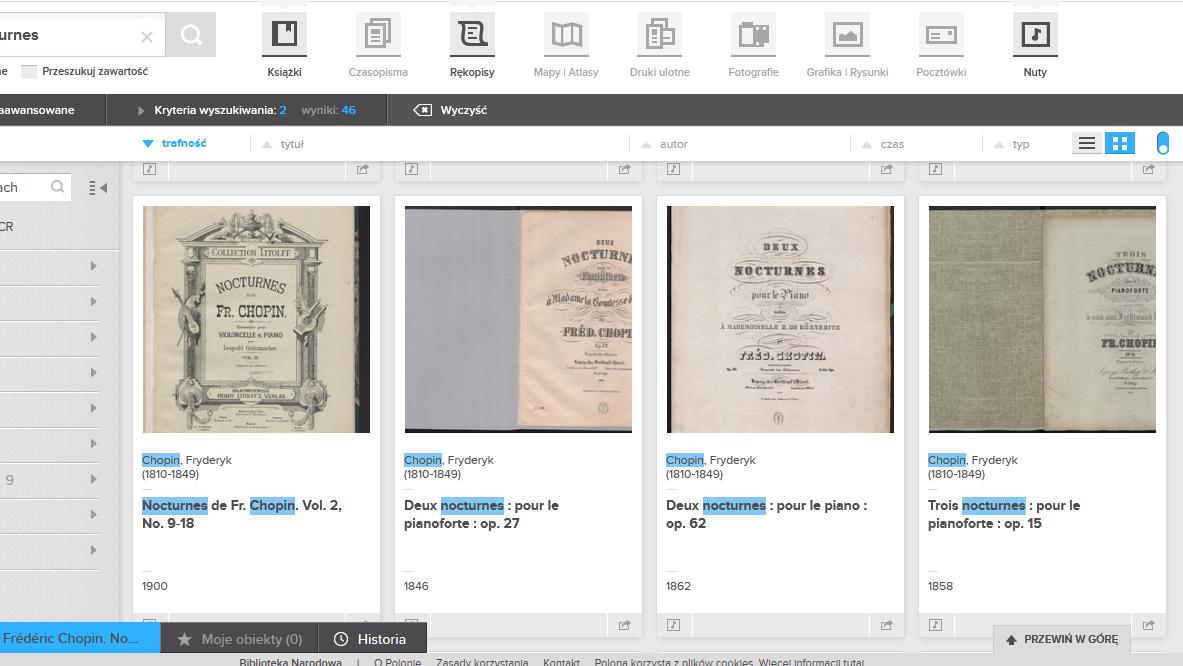This screenshot has width=1183, height=666.
Task: Toggle Przeszukuj zawartość checkbox
Action: point(29,72)
